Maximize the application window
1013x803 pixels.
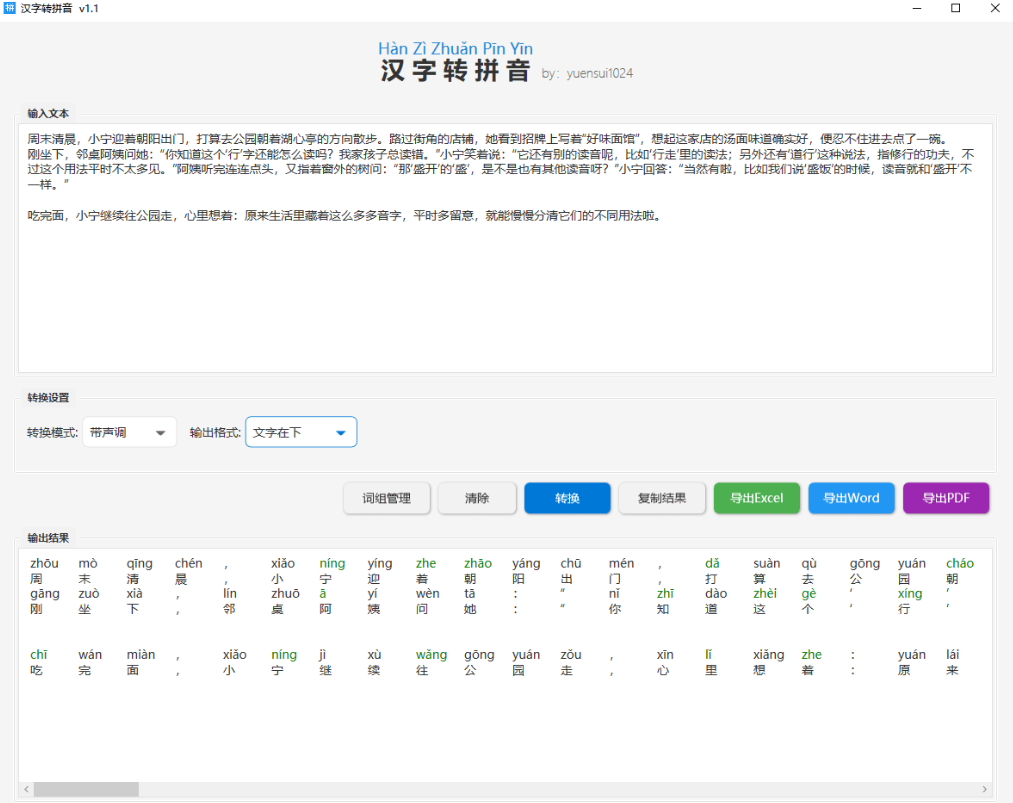pyautogui.click(x=955, y=8)
